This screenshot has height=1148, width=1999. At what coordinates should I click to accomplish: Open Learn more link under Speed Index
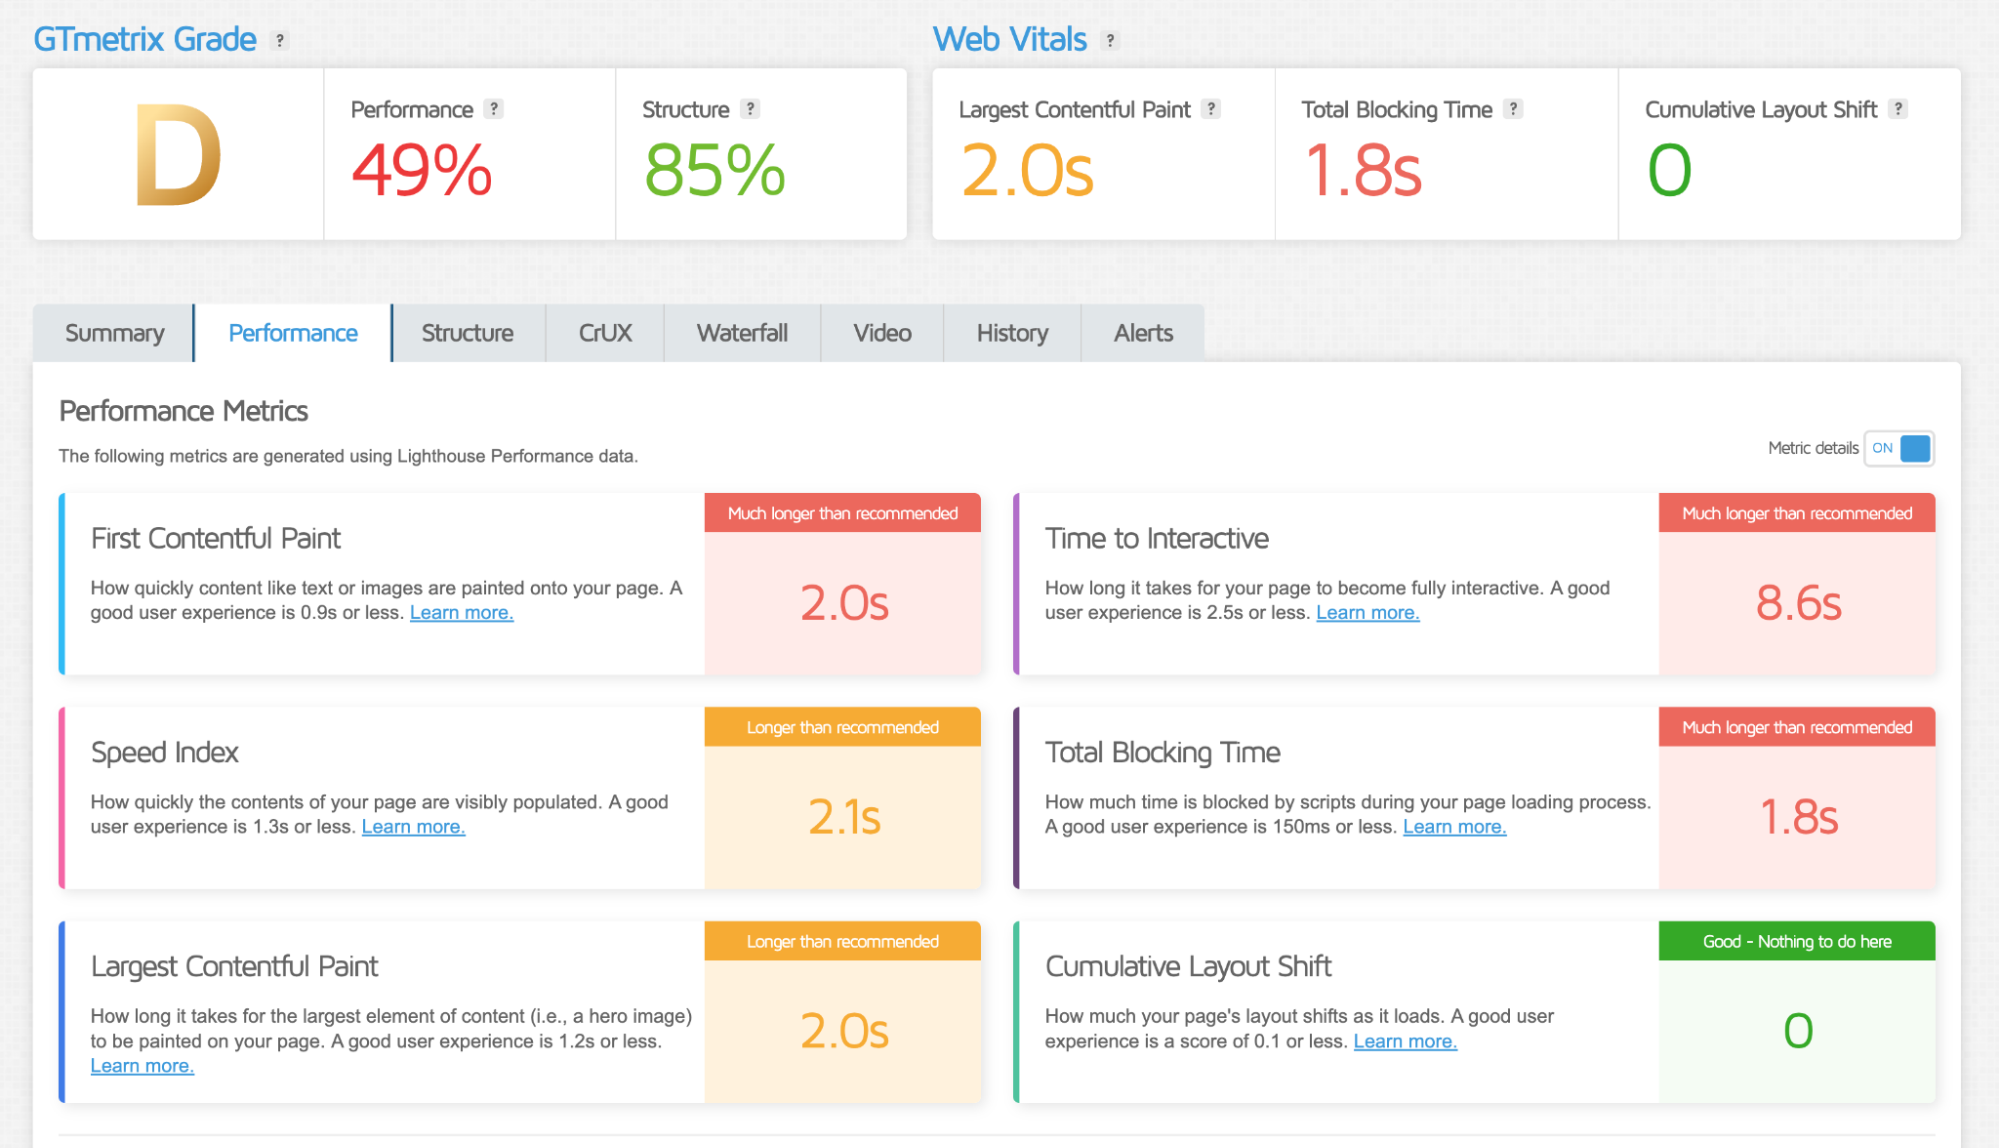click(x=413, y=827)
